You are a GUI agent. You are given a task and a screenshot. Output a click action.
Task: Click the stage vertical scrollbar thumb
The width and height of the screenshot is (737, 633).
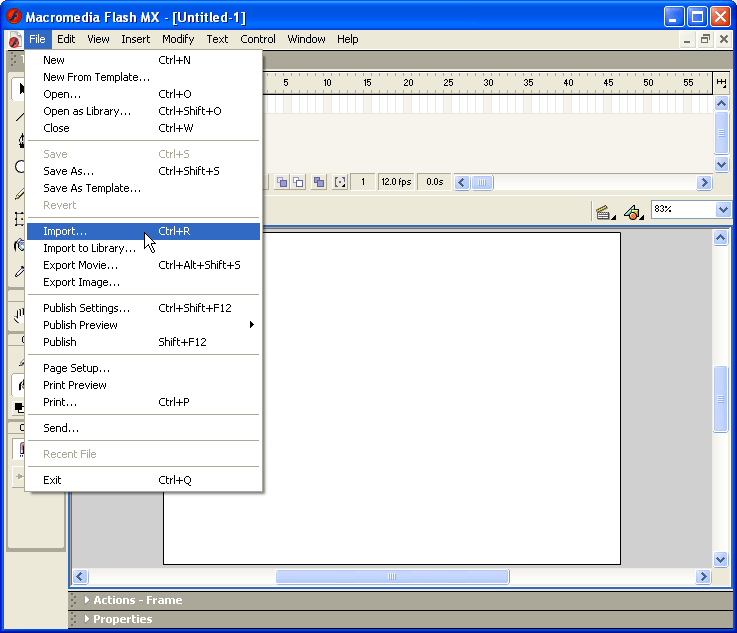click(721, 399)
